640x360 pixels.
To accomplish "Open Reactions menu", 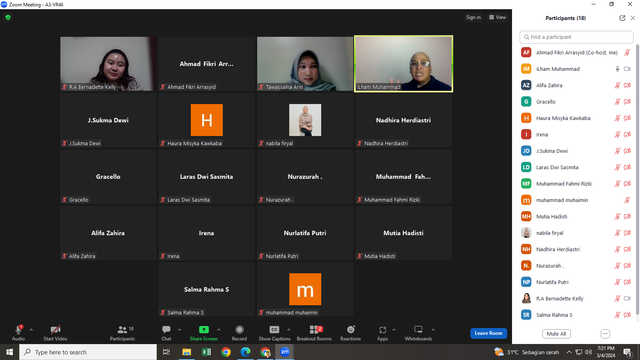I will pos(350,332).
